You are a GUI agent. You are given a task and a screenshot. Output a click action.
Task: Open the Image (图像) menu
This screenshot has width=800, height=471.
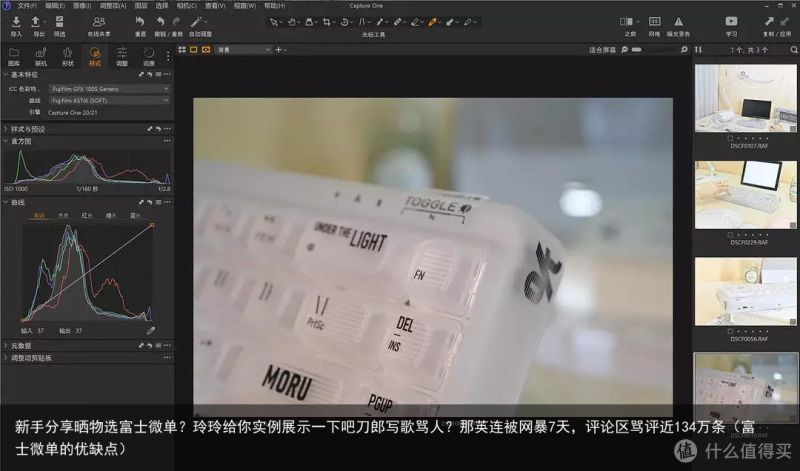point(82,6)
